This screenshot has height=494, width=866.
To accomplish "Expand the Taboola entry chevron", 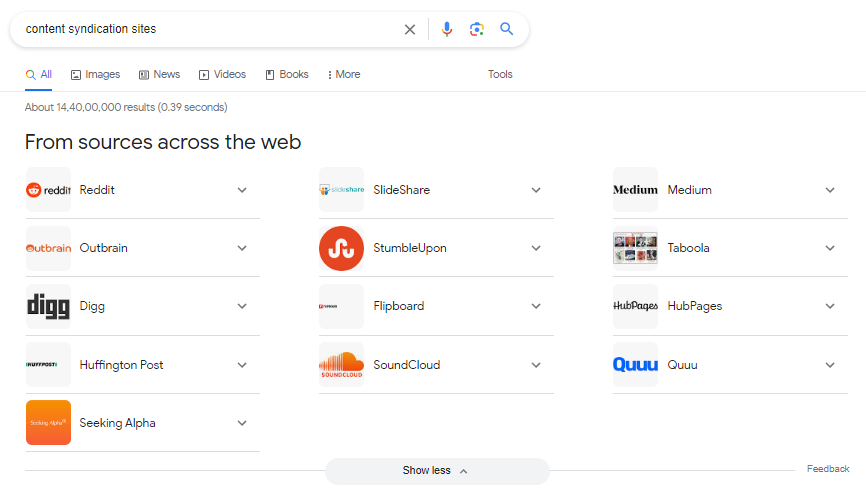I will 830,248.
